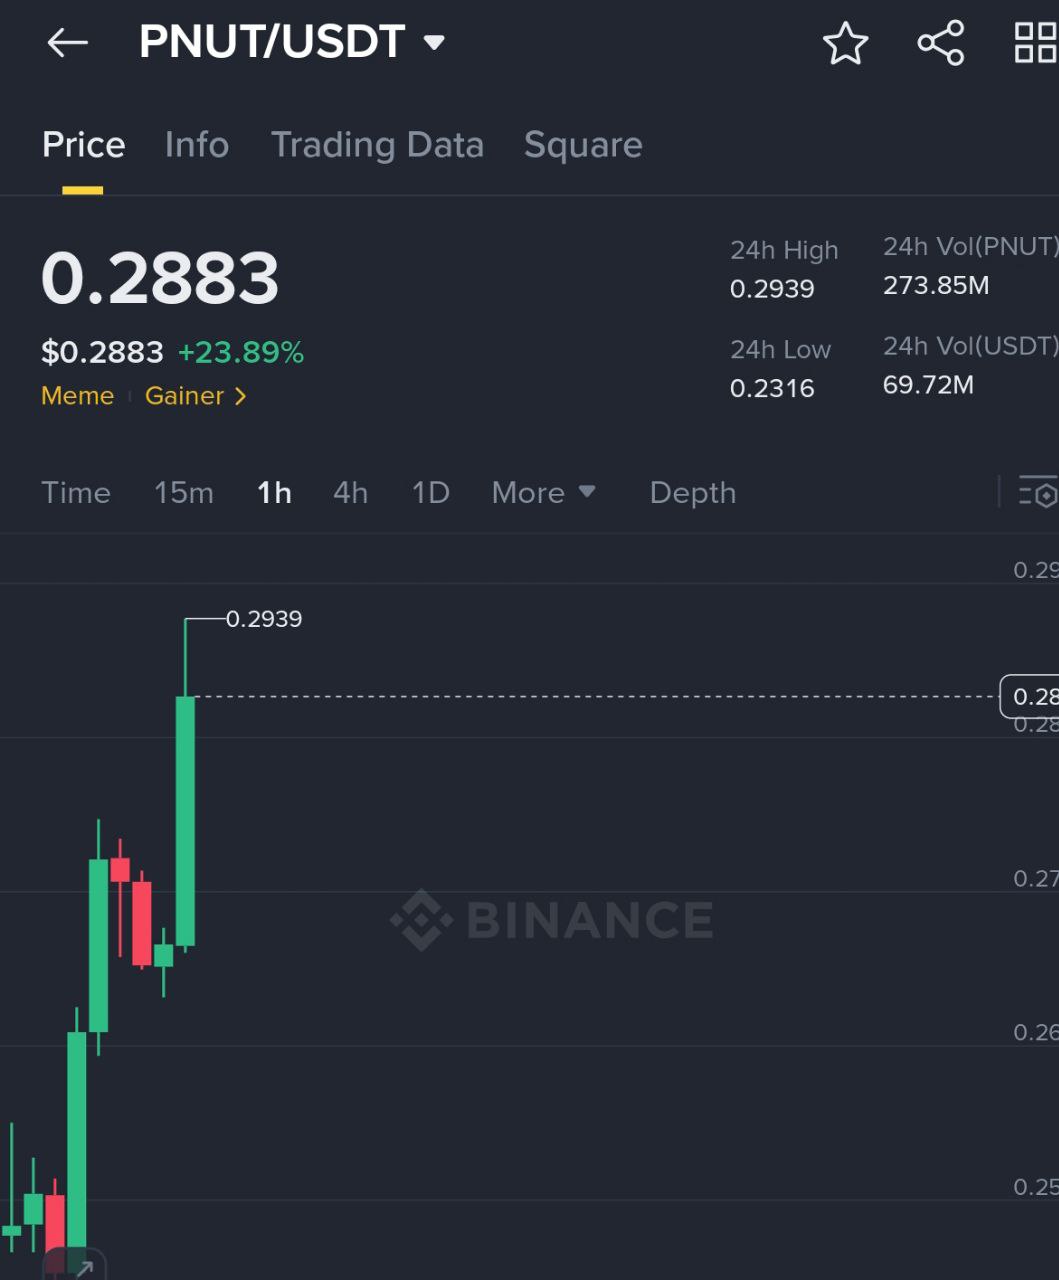
Task: Tap the +23.89% change value
Action: point(241,352)
